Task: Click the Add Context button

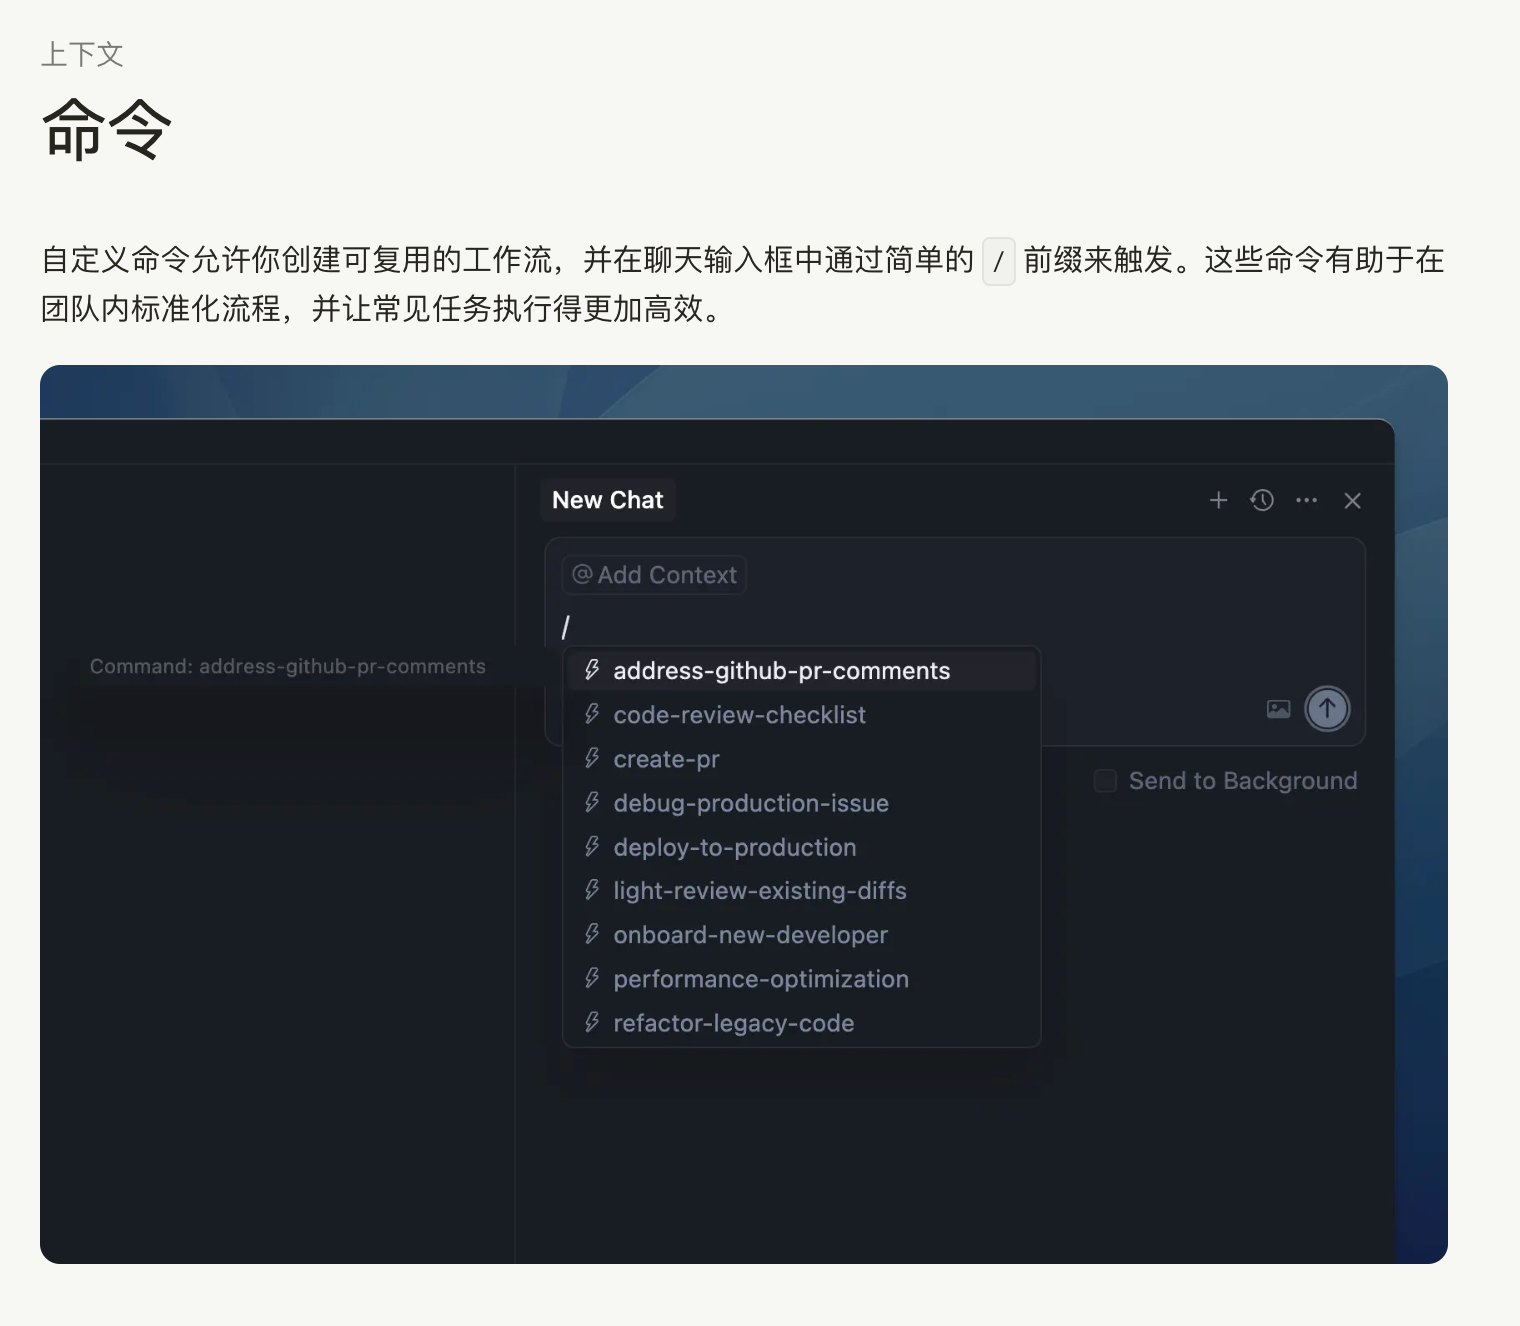Action: pos(654,575)
